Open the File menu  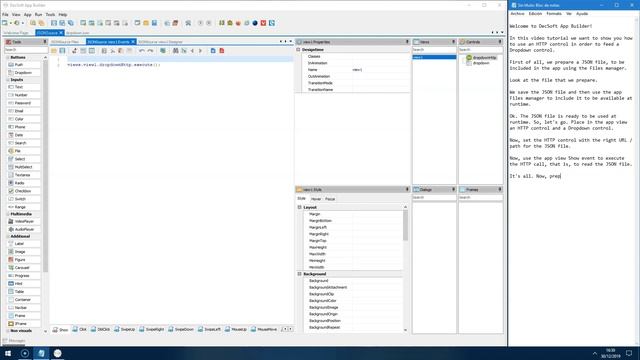coord(5,15)
